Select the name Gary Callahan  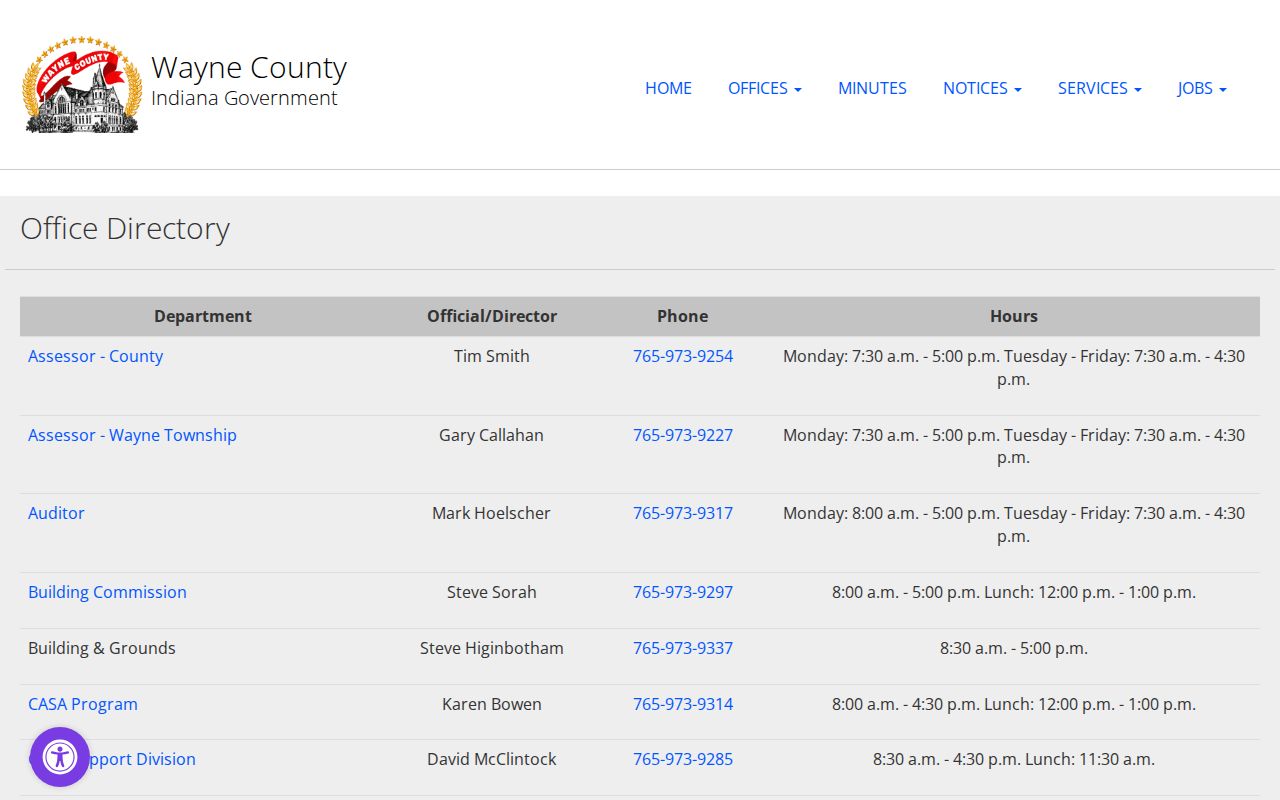492,435
